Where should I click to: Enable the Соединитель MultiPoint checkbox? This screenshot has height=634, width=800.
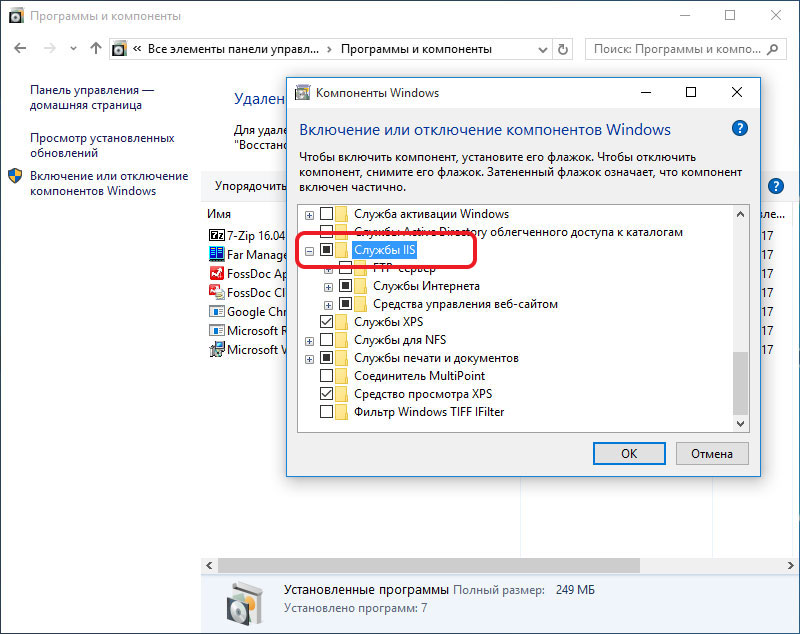point(327,375)
